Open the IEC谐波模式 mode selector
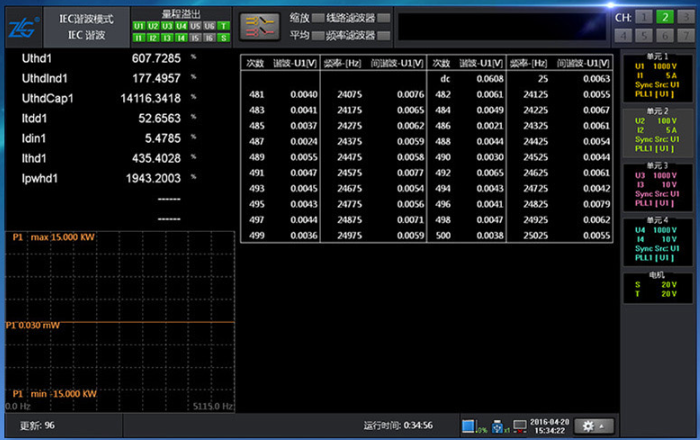700x440 pixels. point(86,27)
